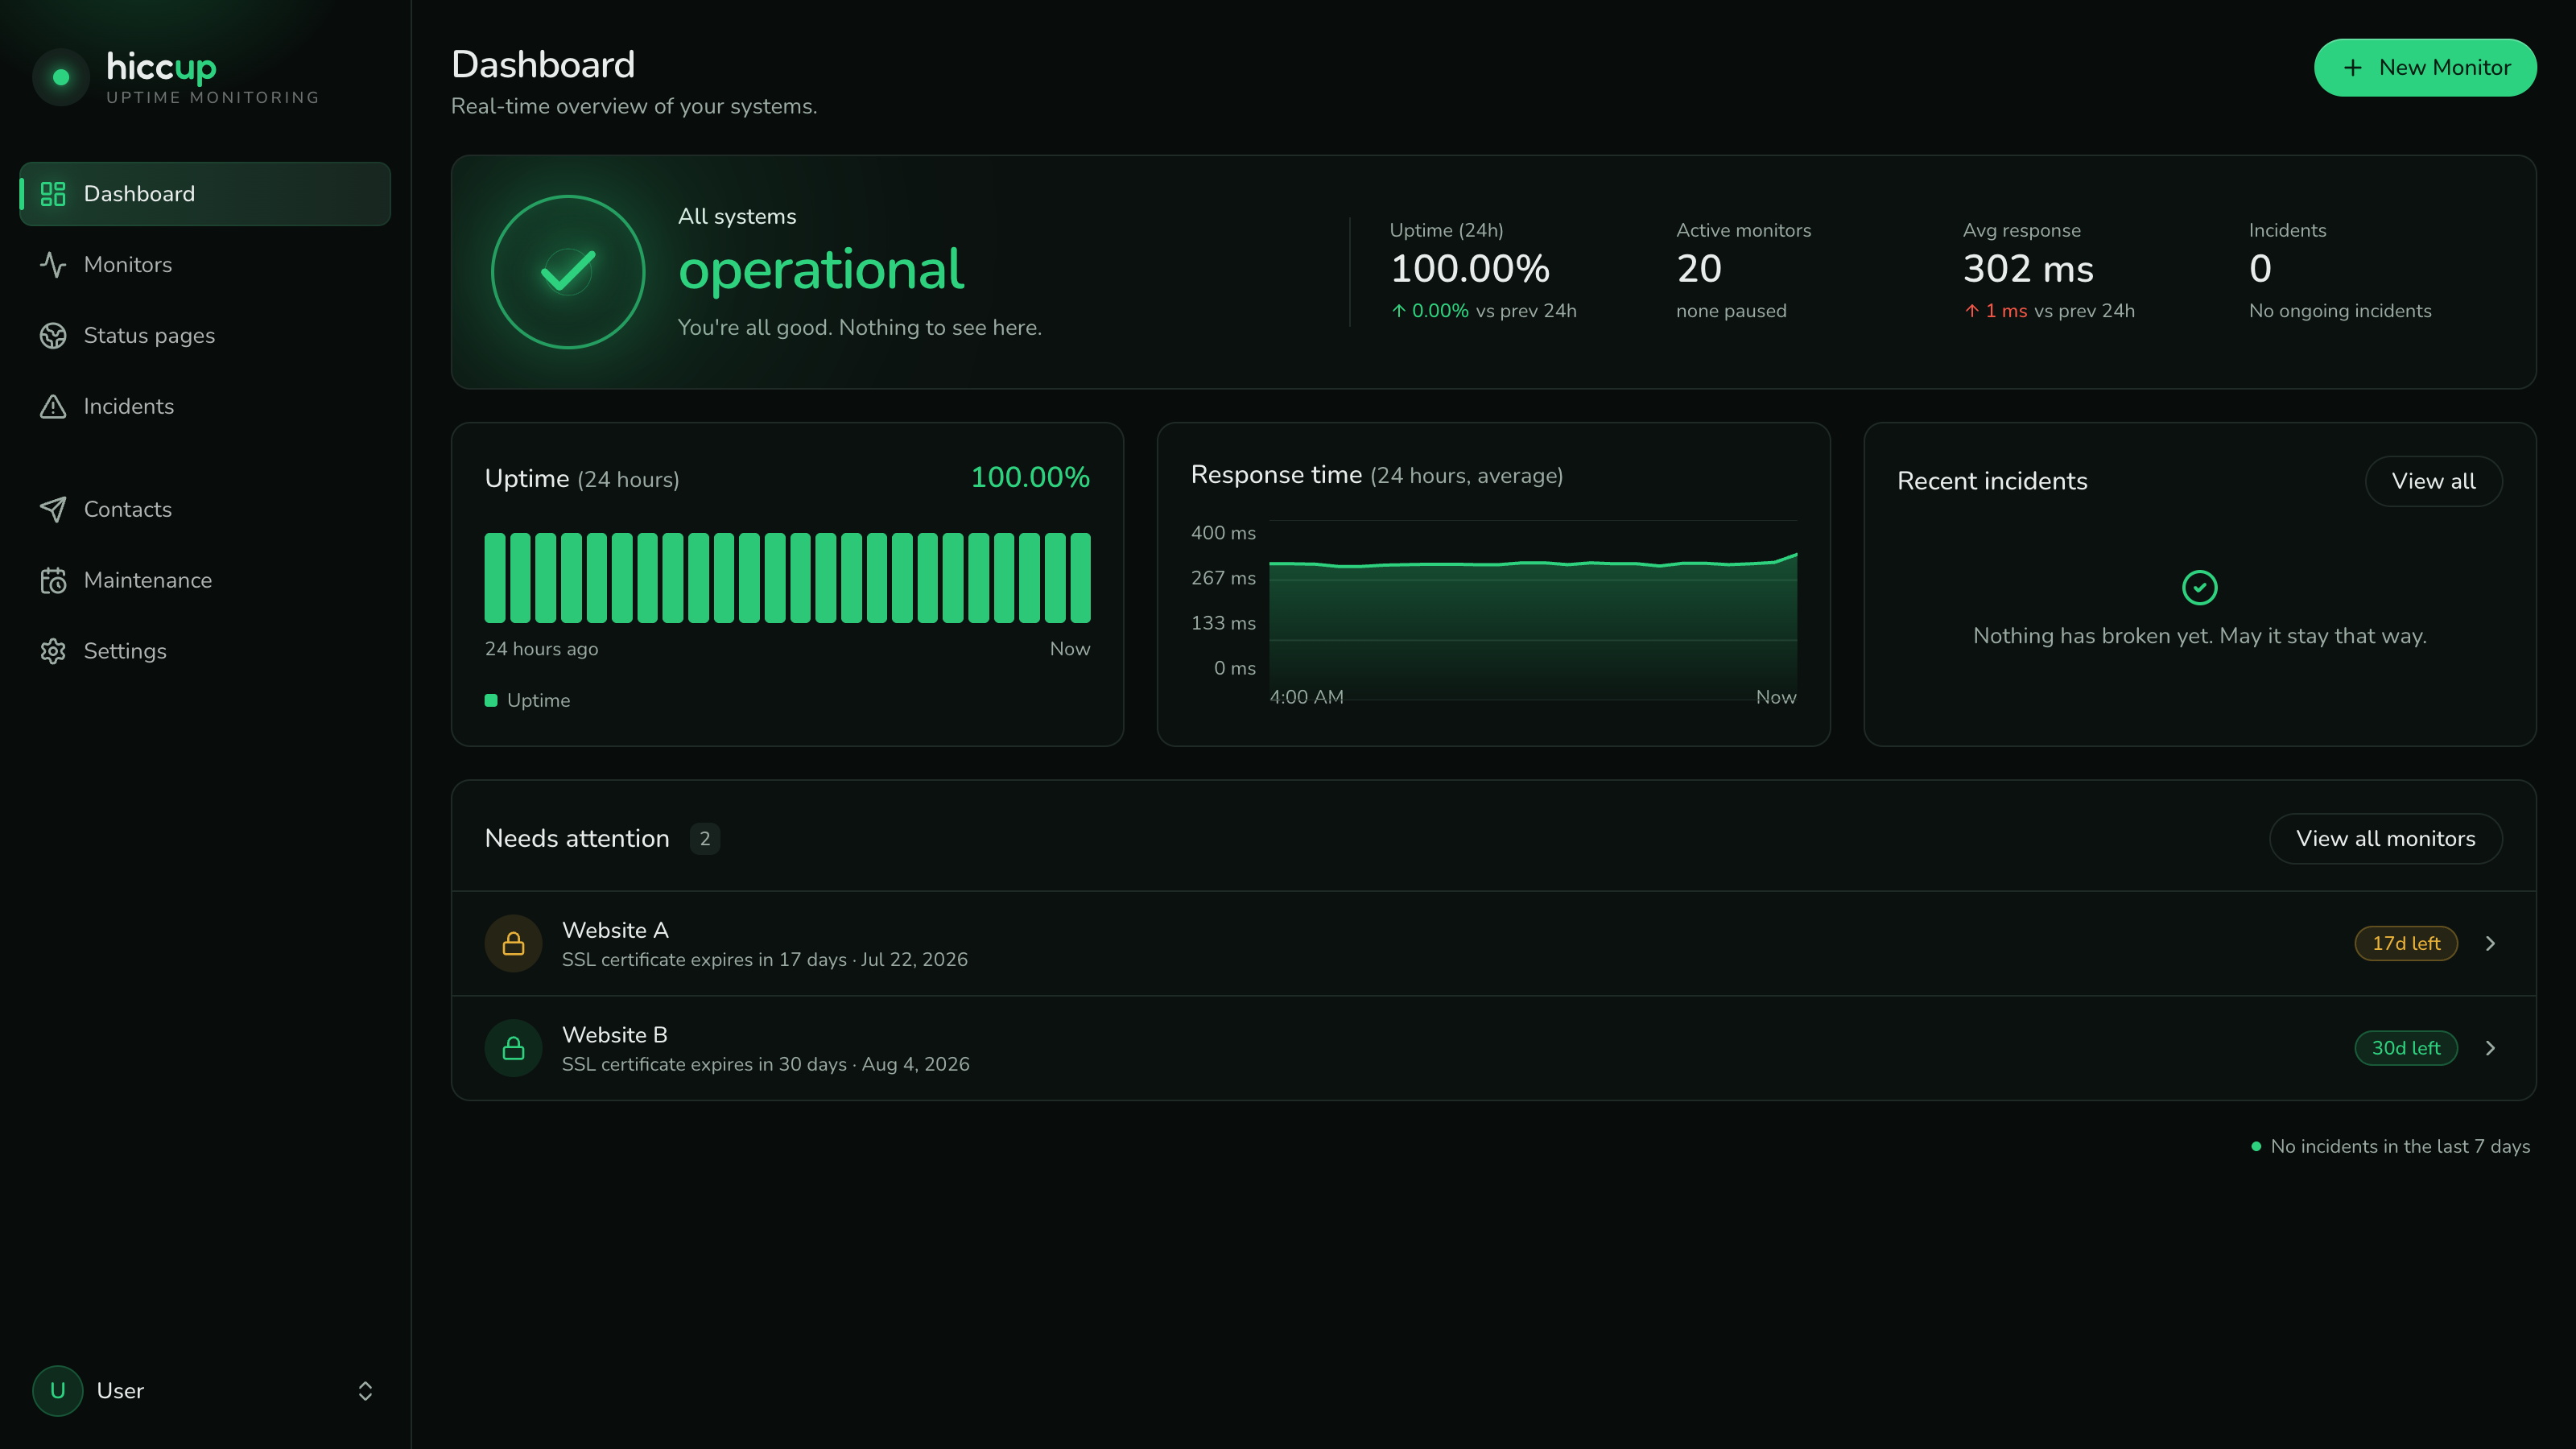Click the last uptime bar at Now

pos(1080,578)
